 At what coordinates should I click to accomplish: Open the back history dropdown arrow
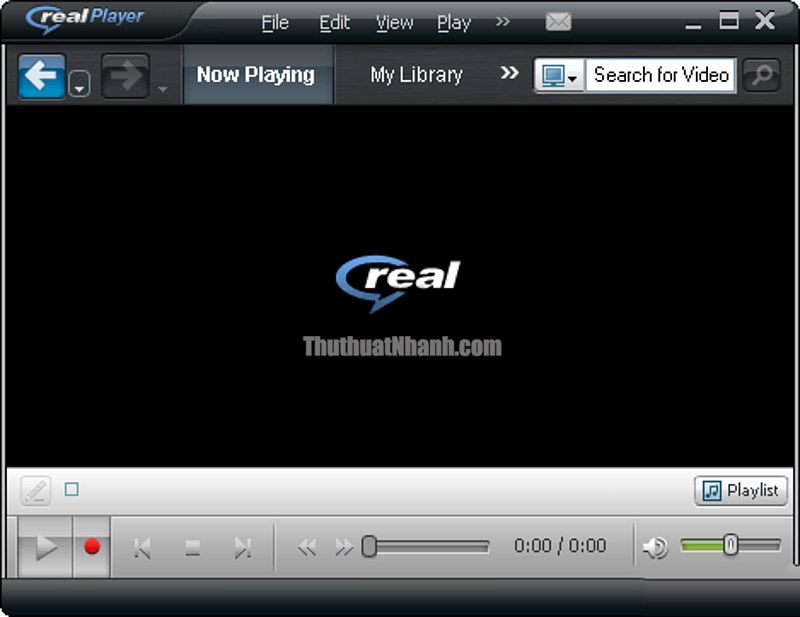[x=79, y=84]
